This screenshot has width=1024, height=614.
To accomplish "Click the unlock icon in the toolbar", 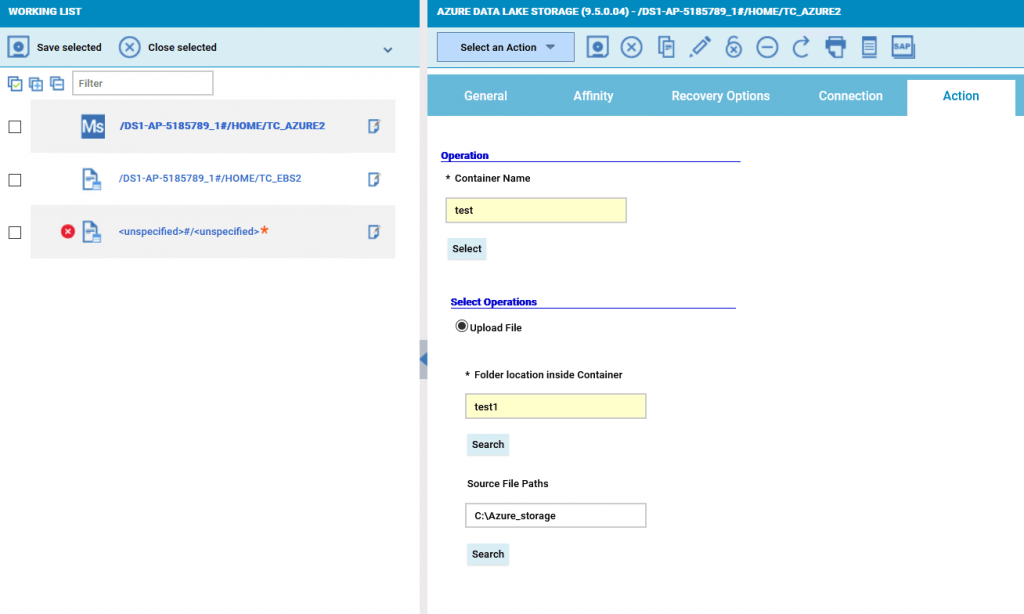I will coord(733,47).
